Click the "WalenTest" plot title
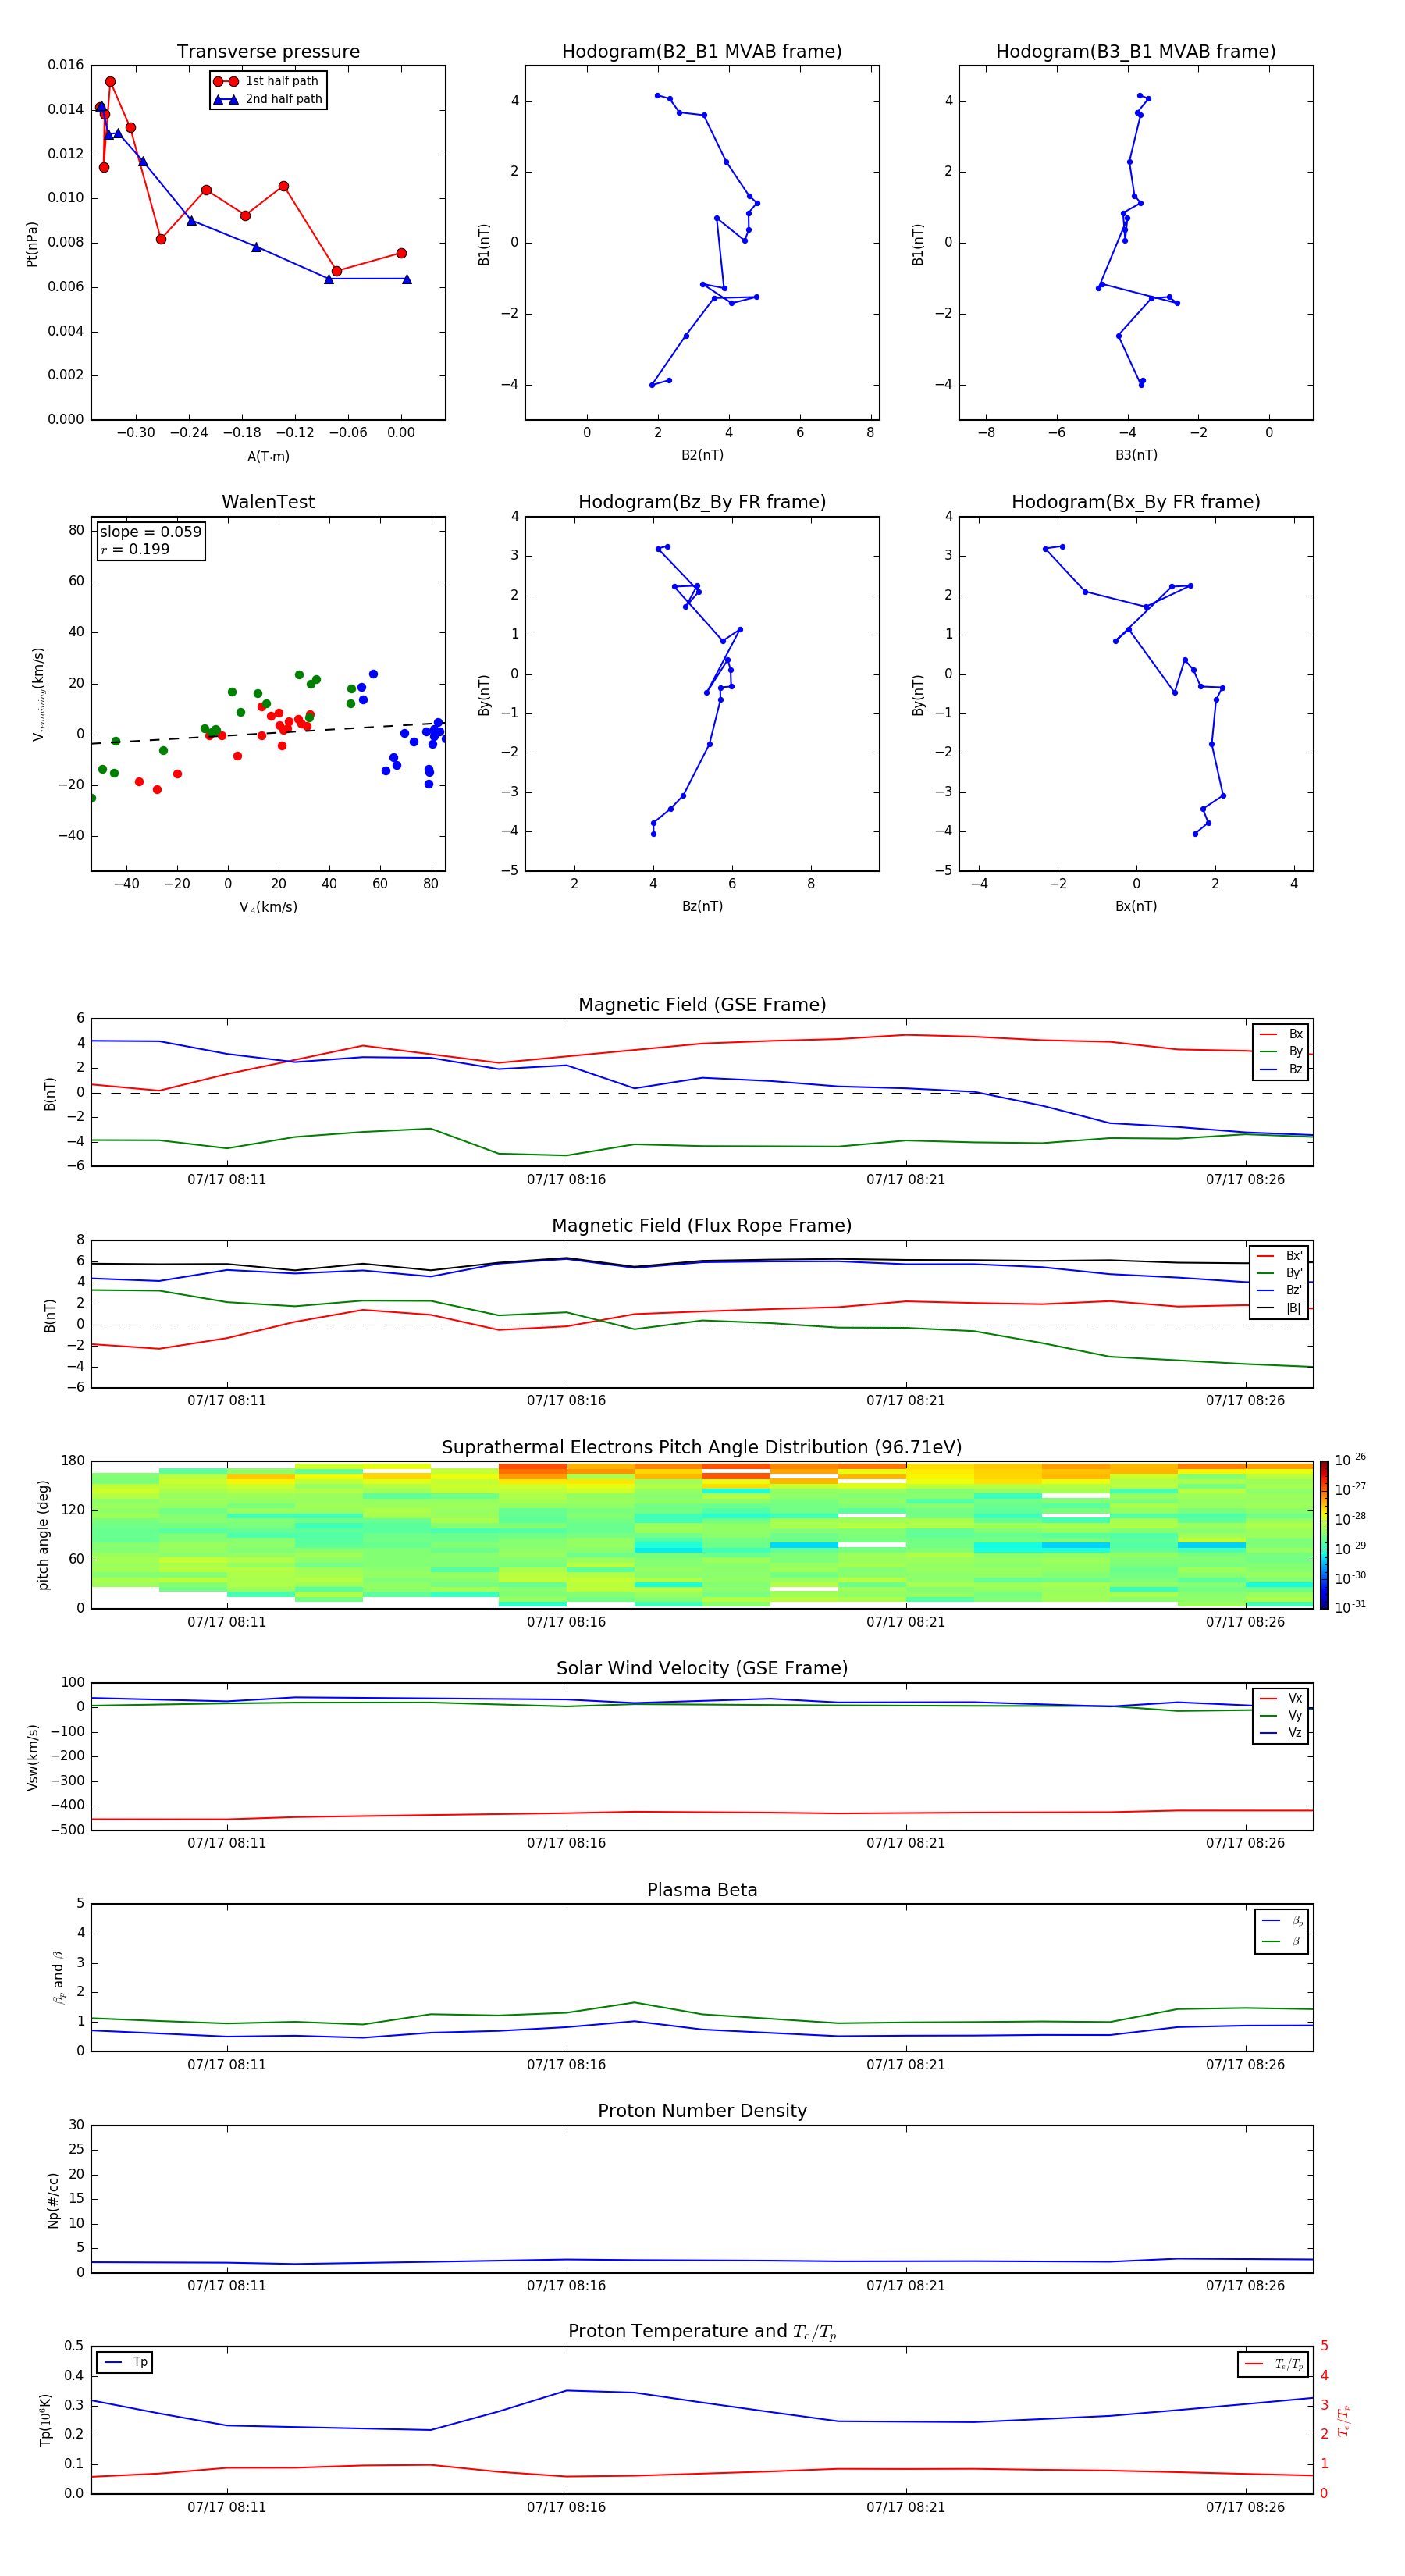 268,502
